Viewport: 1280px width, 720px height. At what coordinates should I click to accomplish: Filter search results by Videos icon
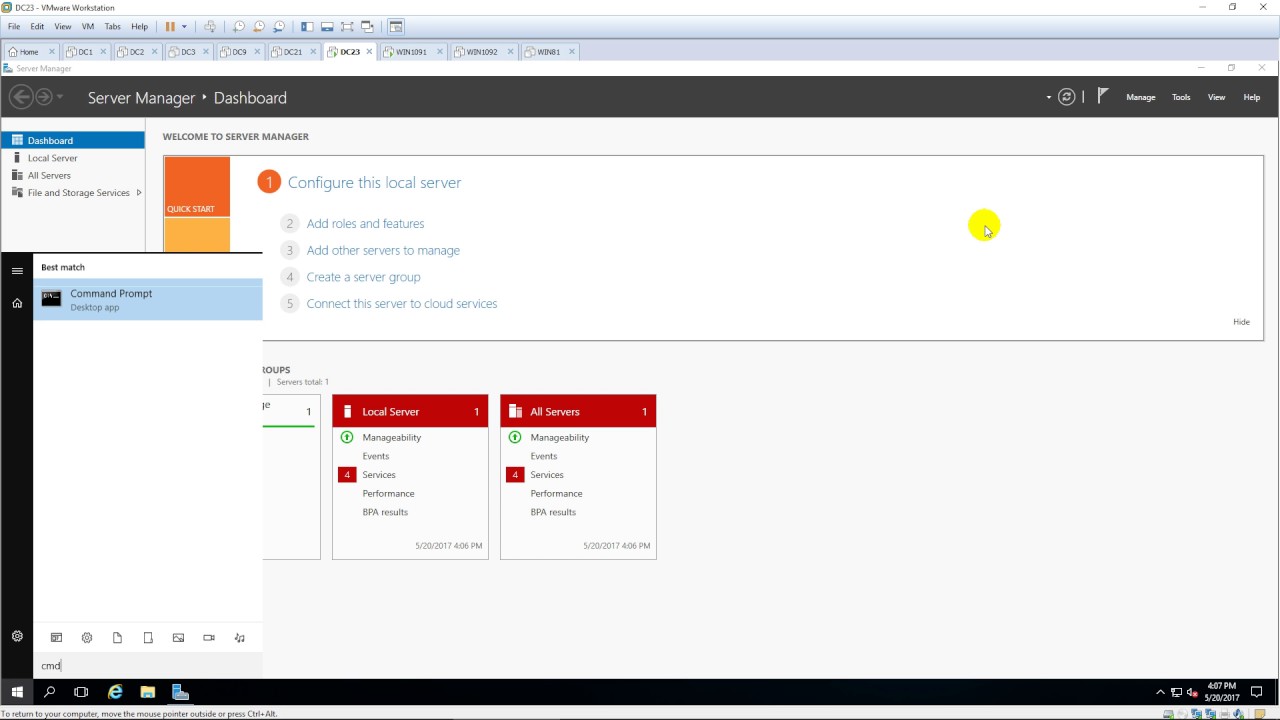209,638
